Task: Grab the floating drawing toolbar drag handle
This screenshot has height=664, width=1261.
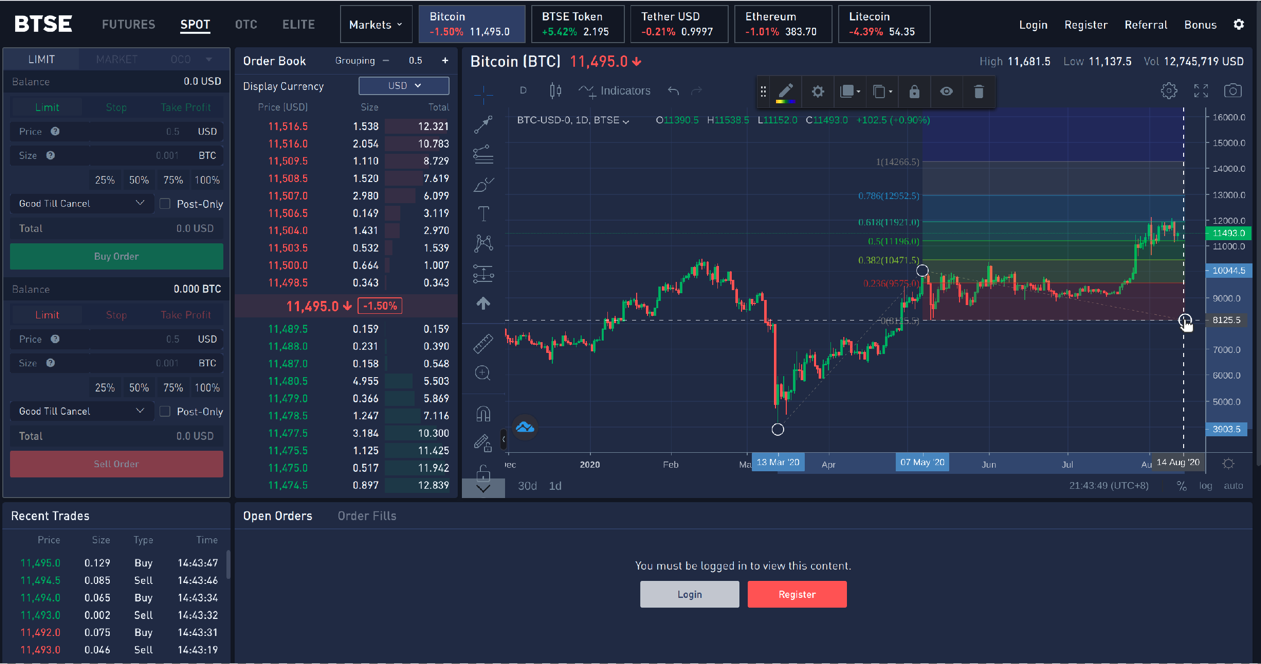Action: [x=764, y=92]
